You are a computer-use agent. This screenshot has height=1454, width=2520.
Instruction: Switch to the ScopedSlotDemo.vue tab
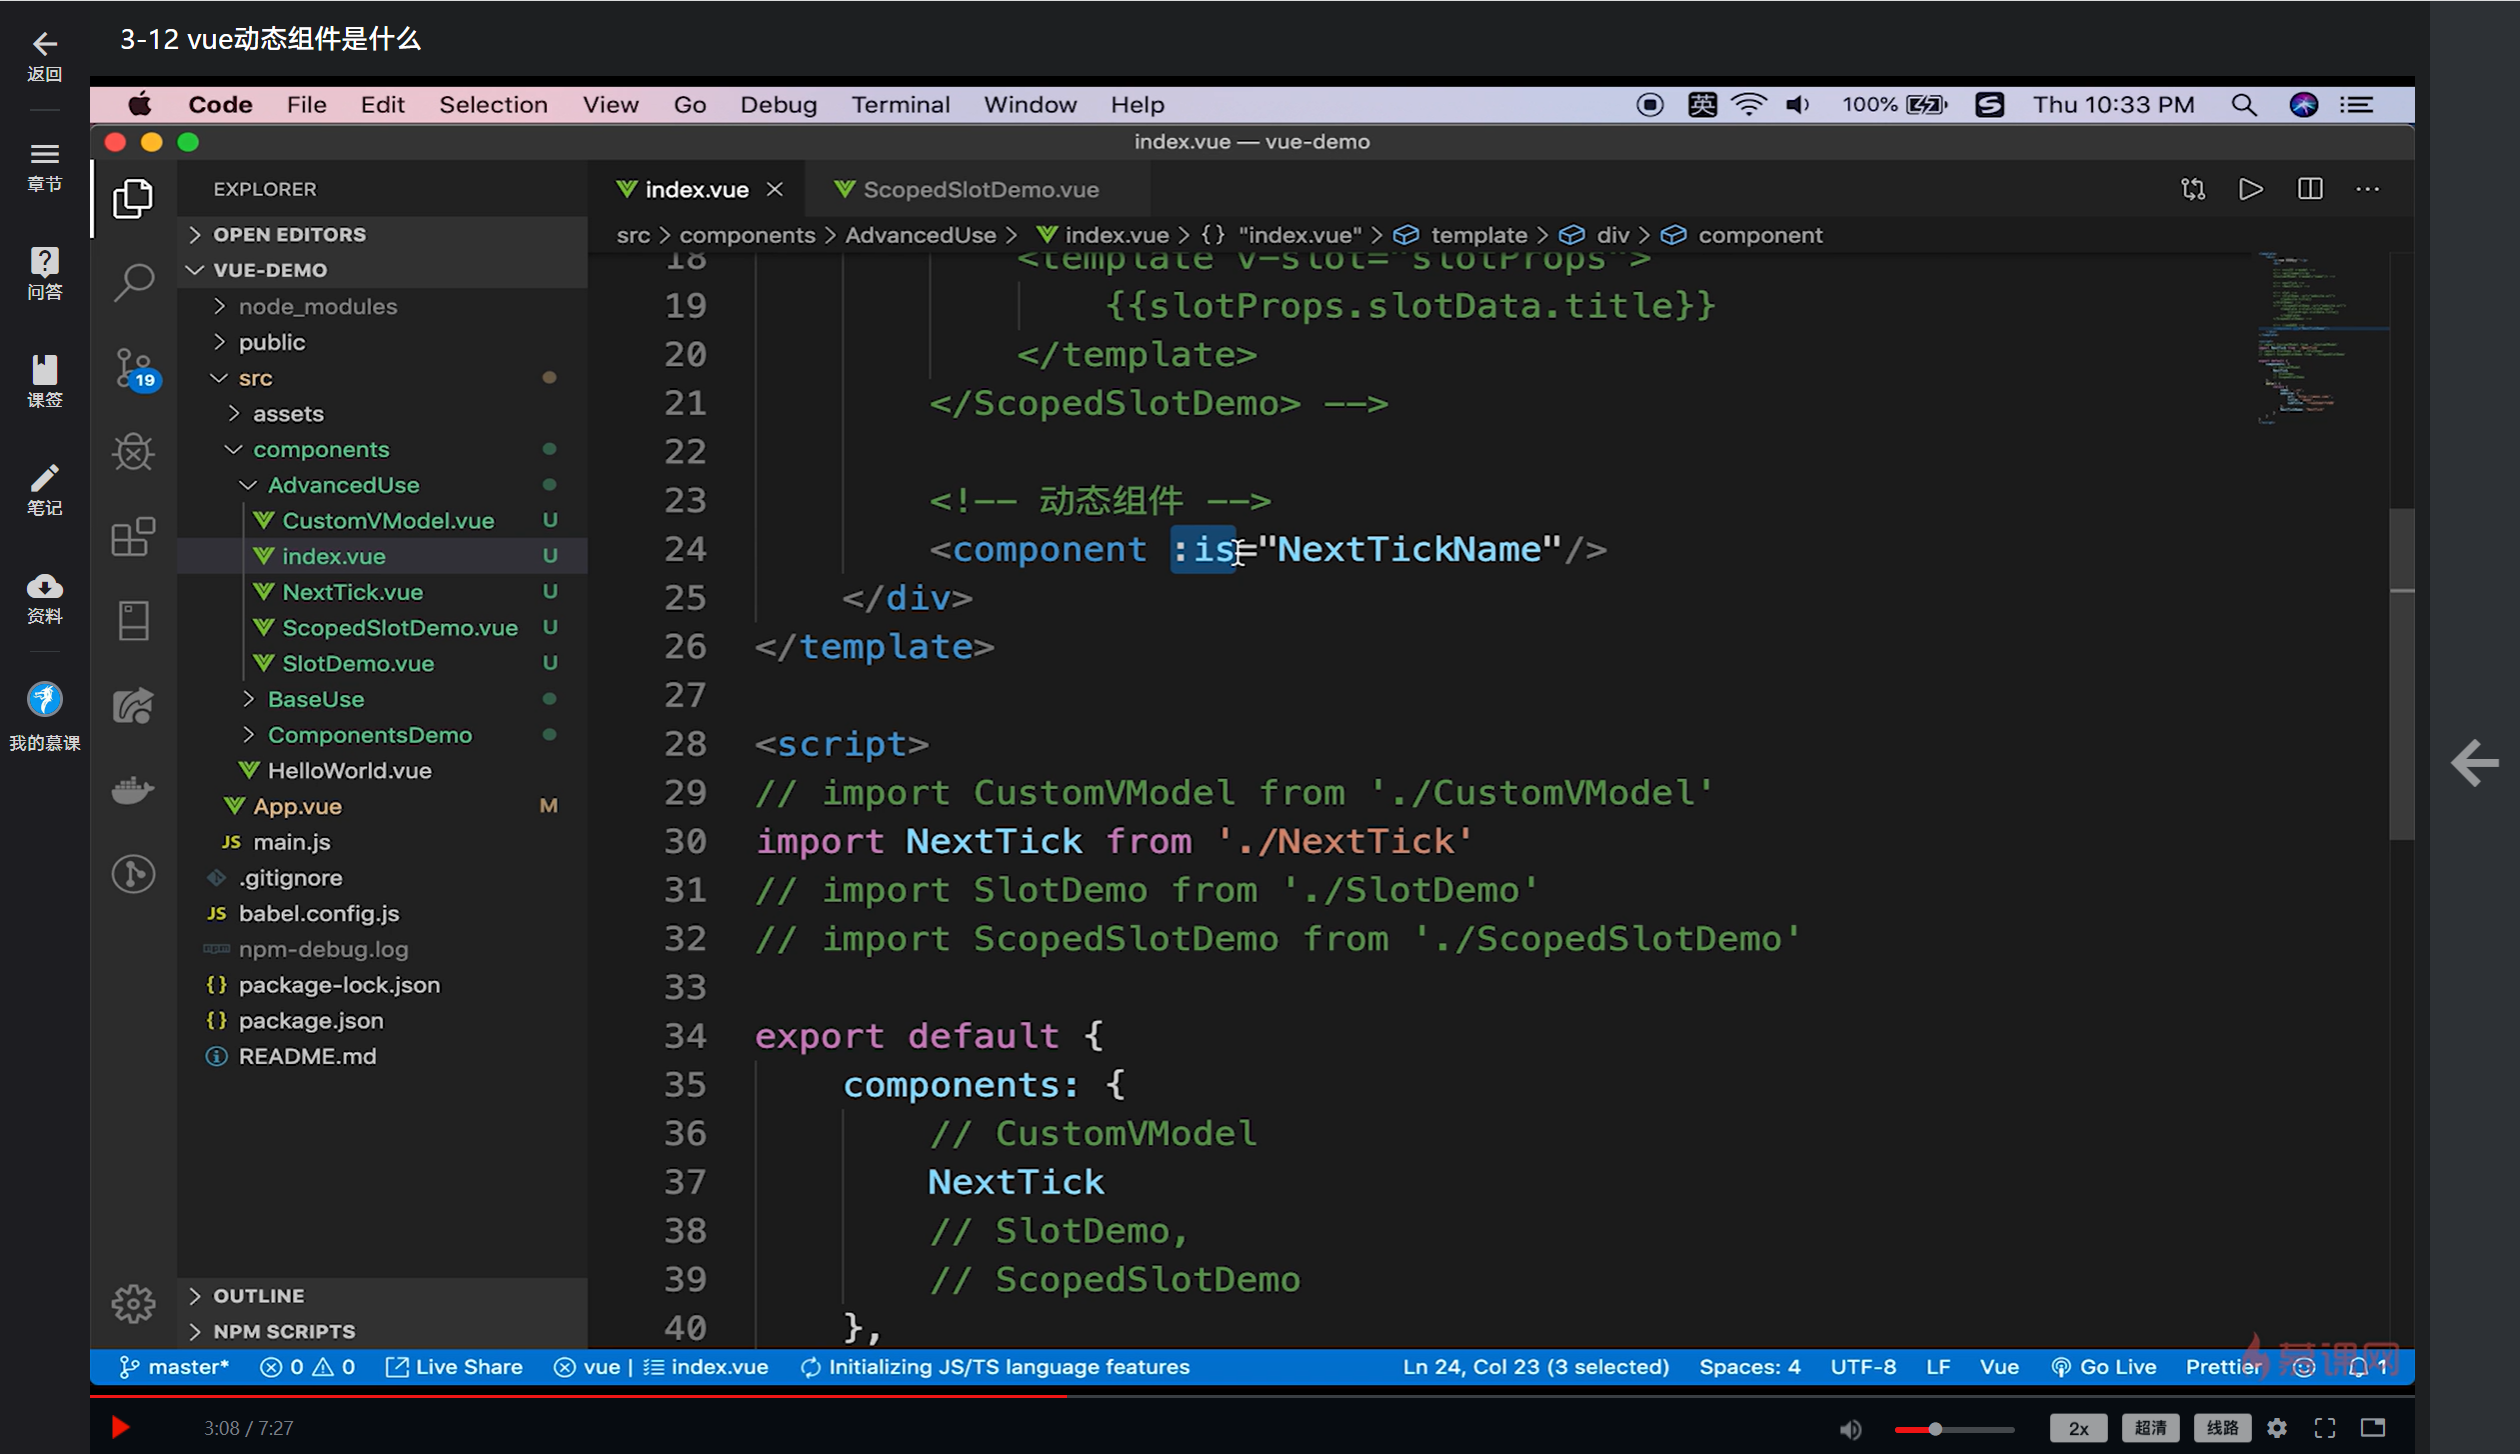979,189
